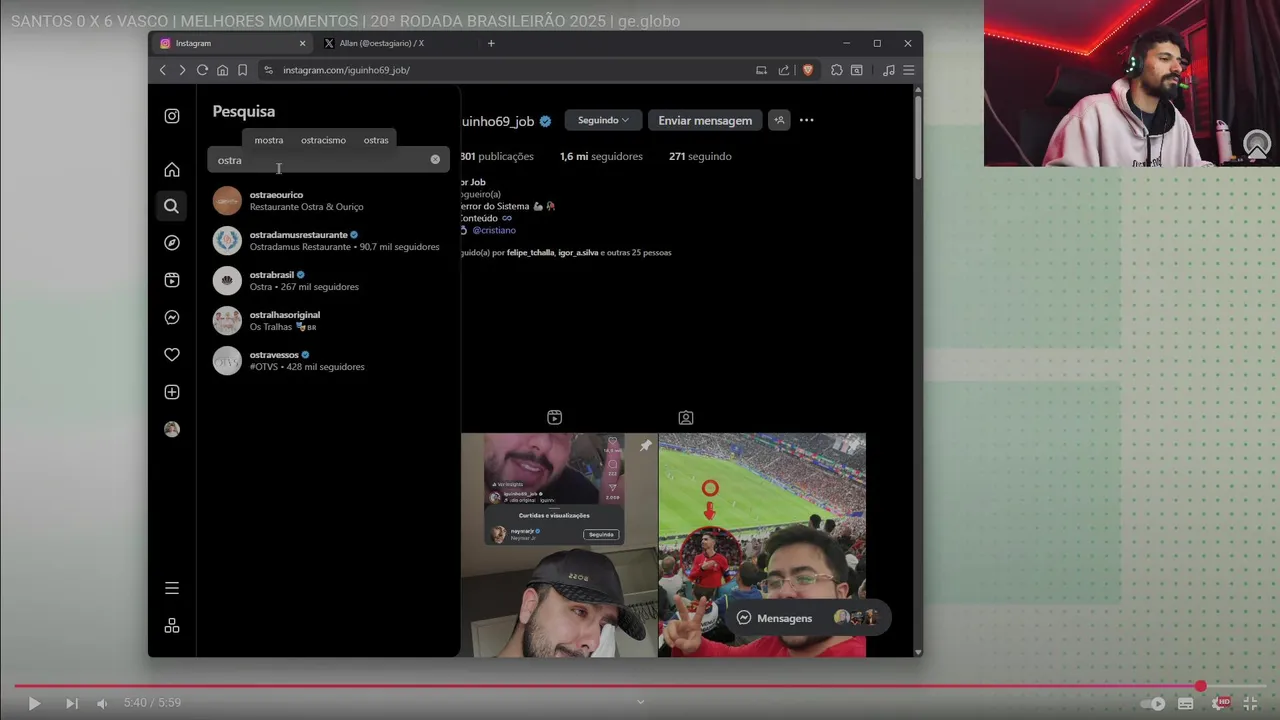Mute the YouTube video volume
The width and height of the screenshot is (1280, 720).
tap(101, 703)
